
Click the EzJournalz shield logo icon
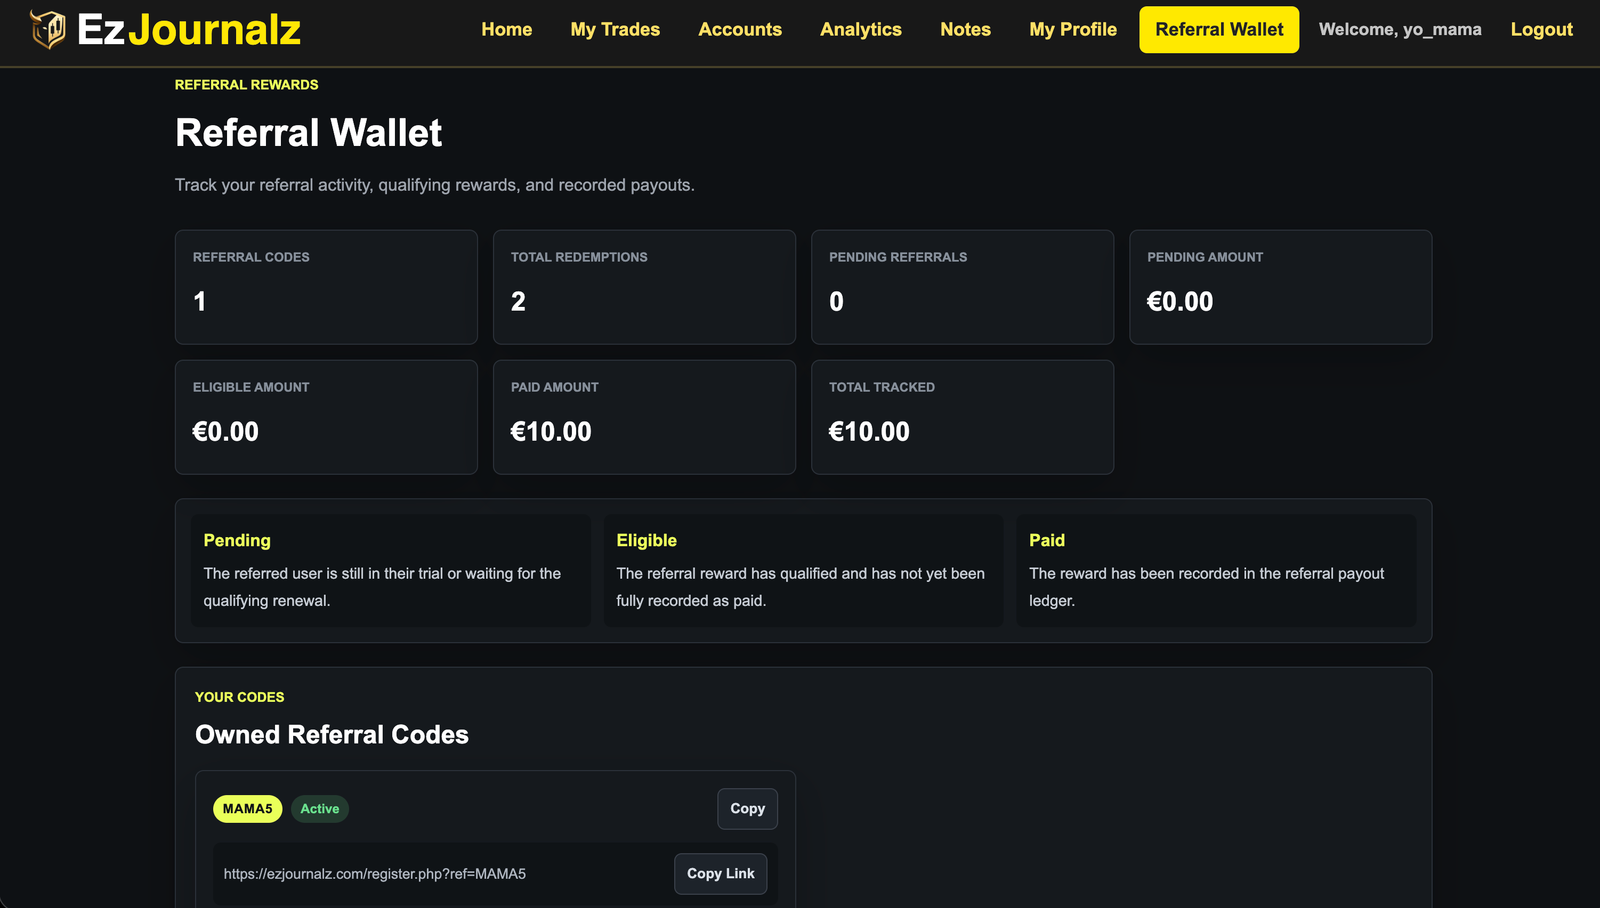[x=47, y=30]
